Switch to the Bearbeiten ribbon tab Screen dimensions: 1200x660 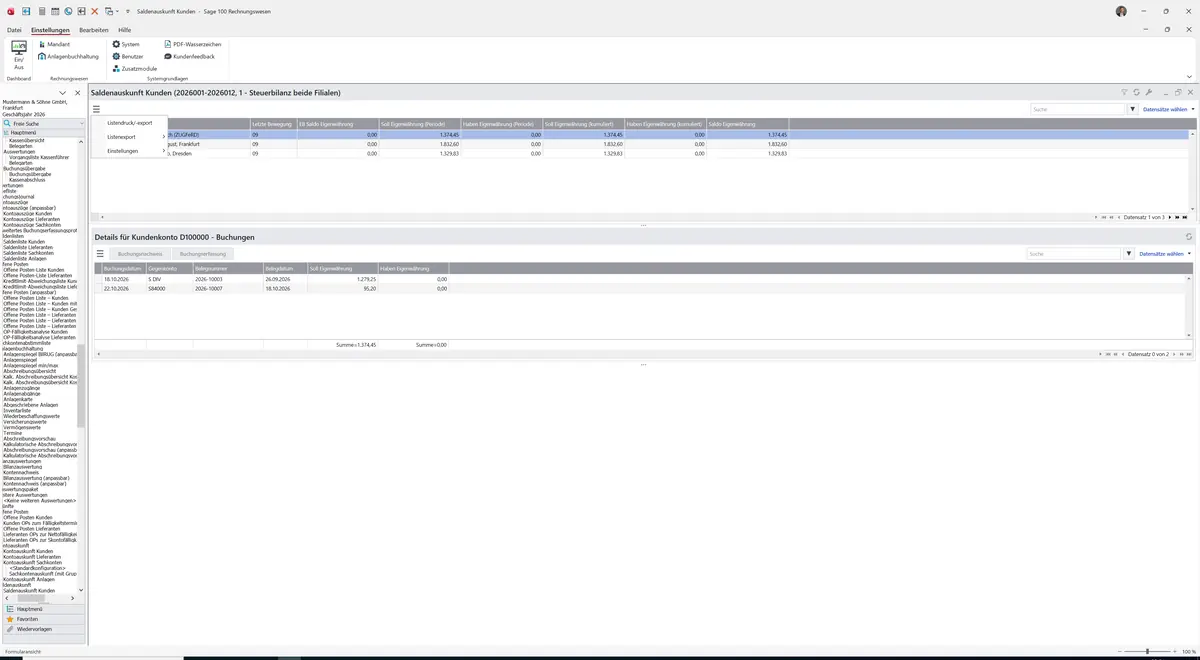[94, 30]
